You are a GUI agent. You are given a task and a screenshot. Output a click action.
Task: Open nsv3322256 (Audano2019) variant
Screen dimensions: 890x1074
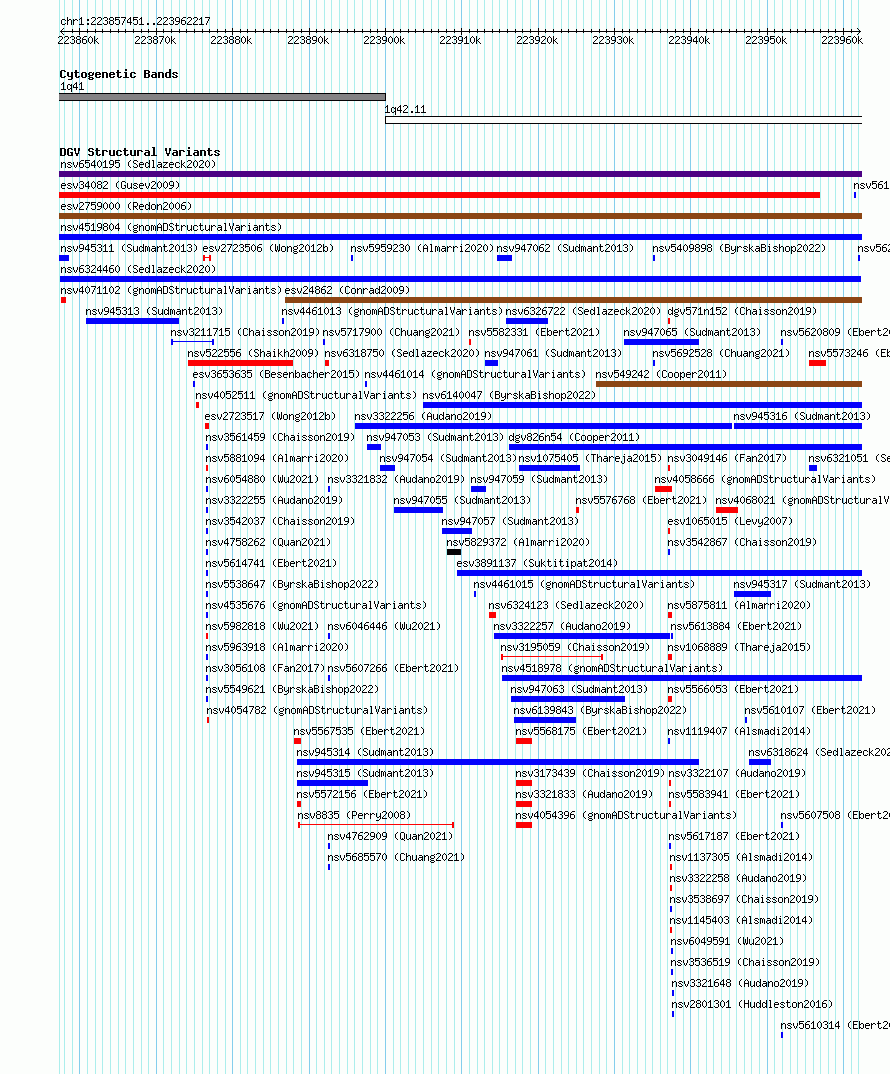pyautogui.click(x=423, y=416)
